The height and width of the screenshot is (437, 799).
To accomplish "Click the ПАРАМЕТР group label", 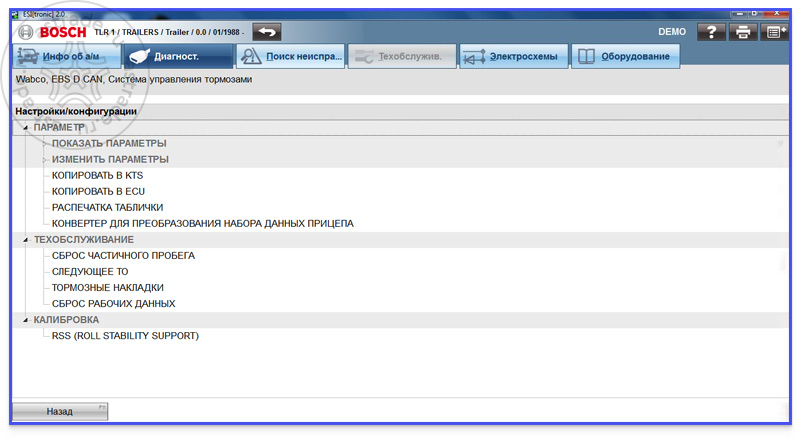I will click(59, 127).
